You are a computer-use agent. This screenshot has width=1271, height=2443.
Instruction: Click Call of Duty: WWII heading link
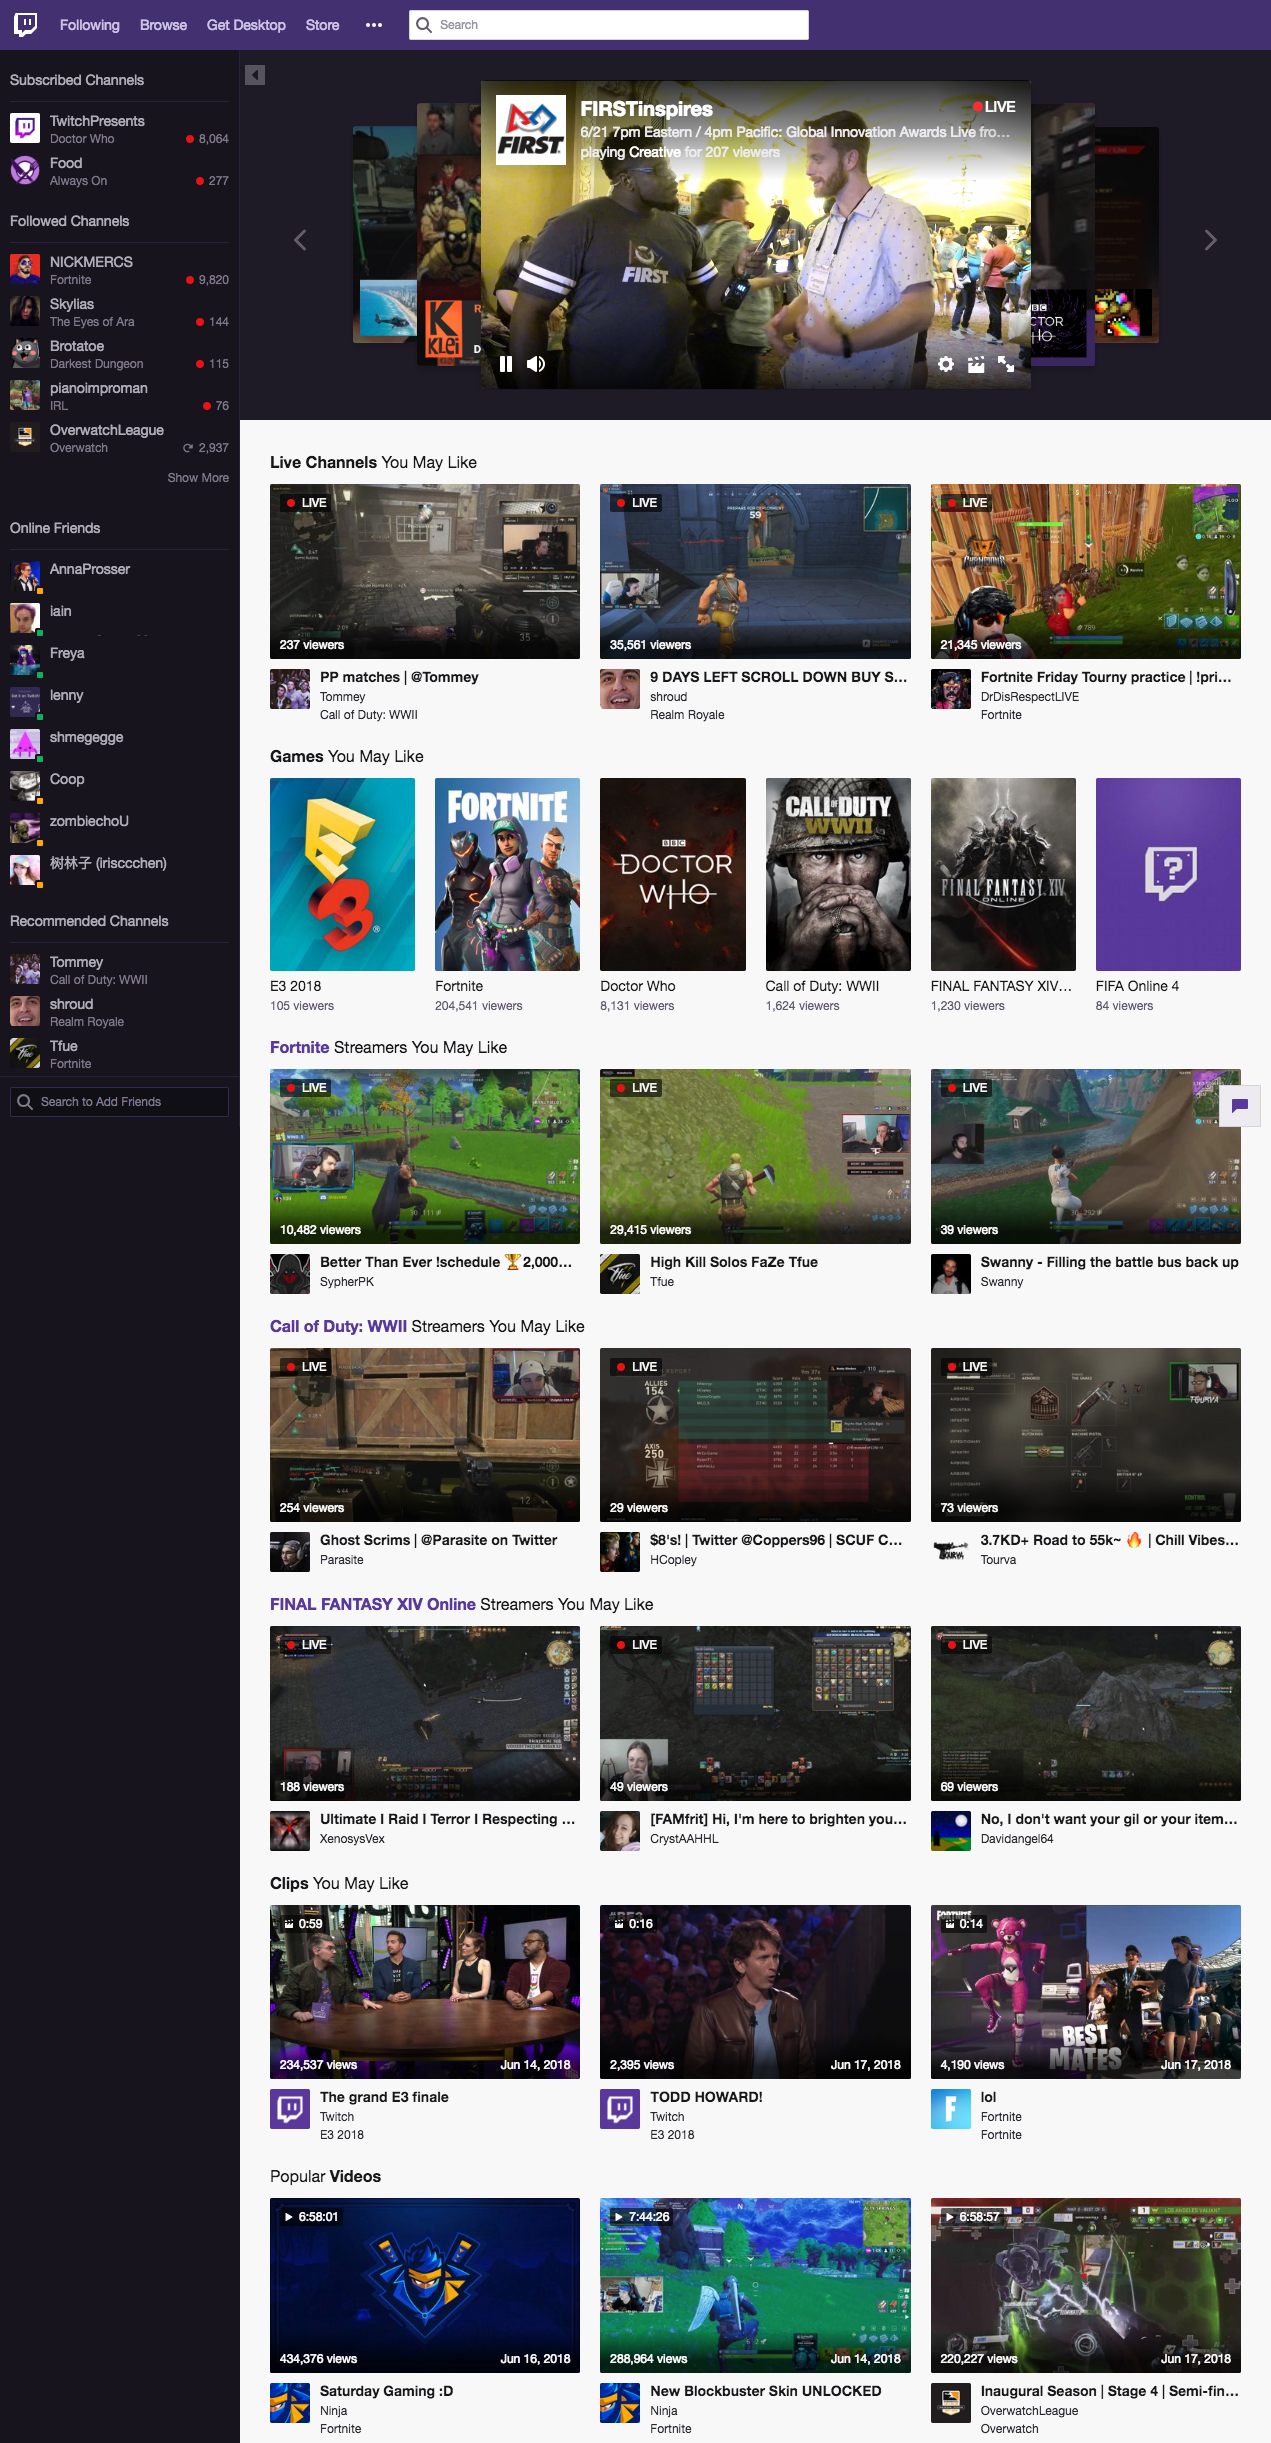point(338,1326)
